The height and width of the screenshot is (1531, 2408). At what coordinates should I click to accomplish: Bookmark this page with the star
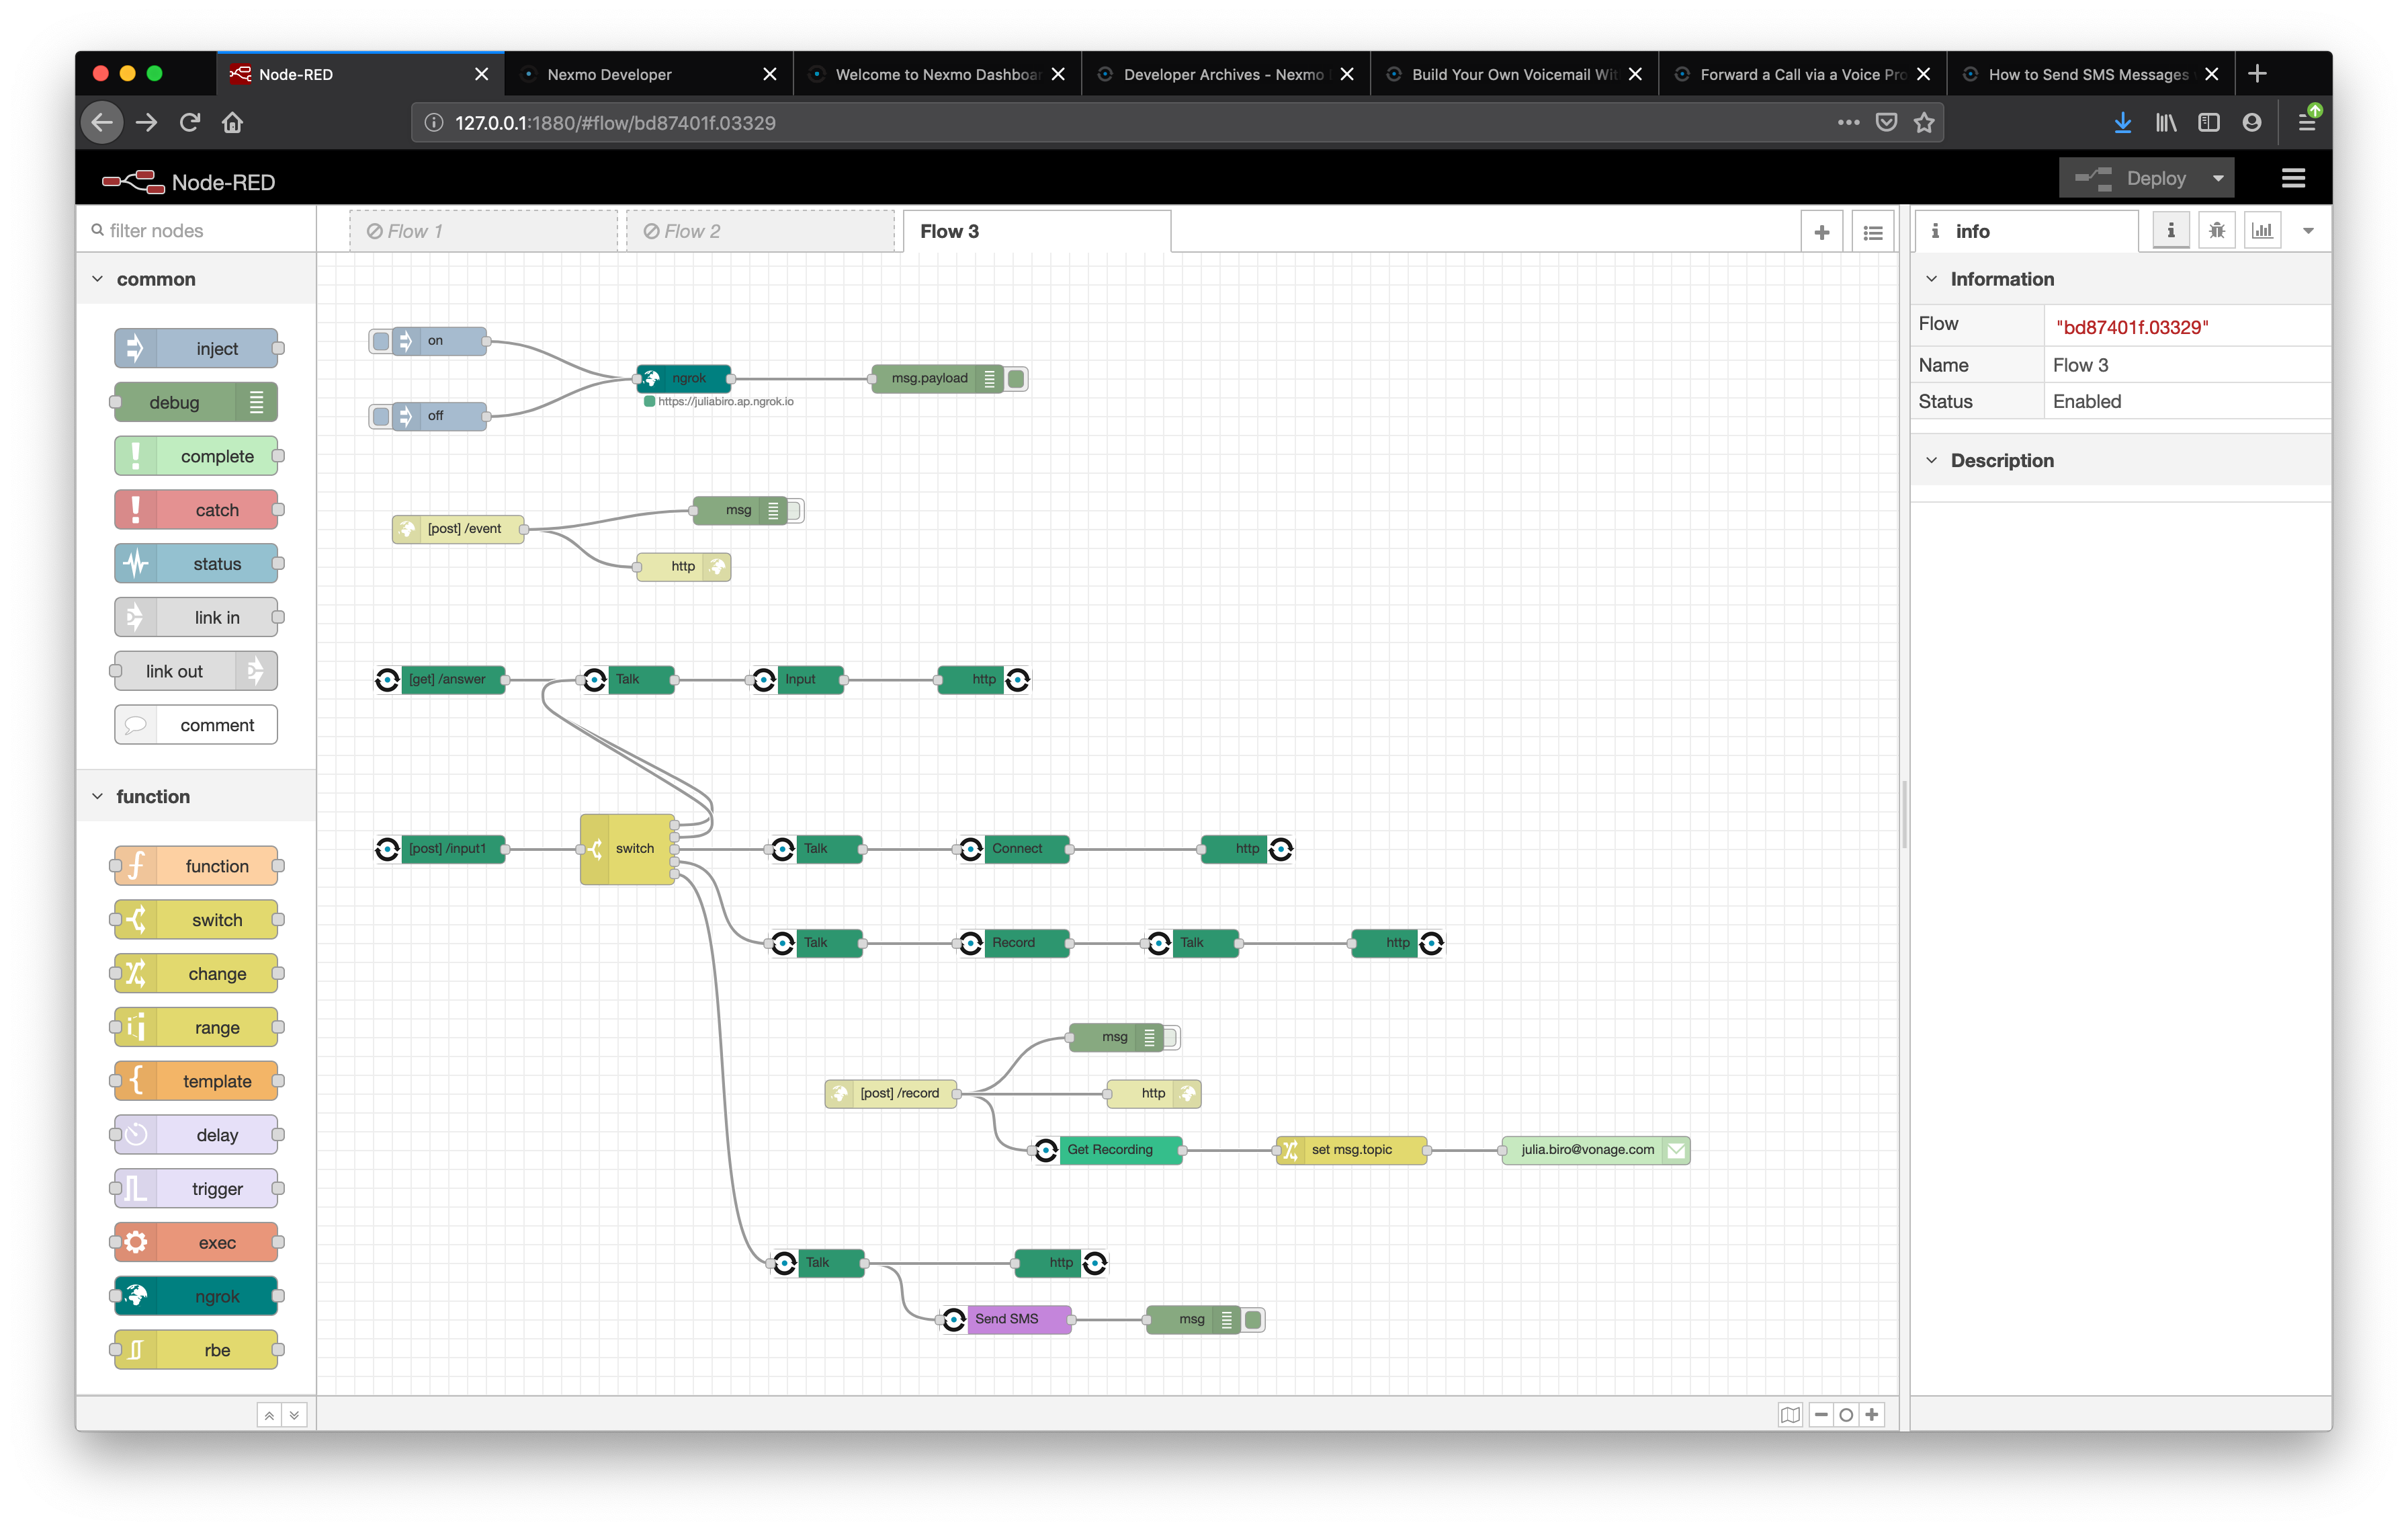pos(1924,123)
